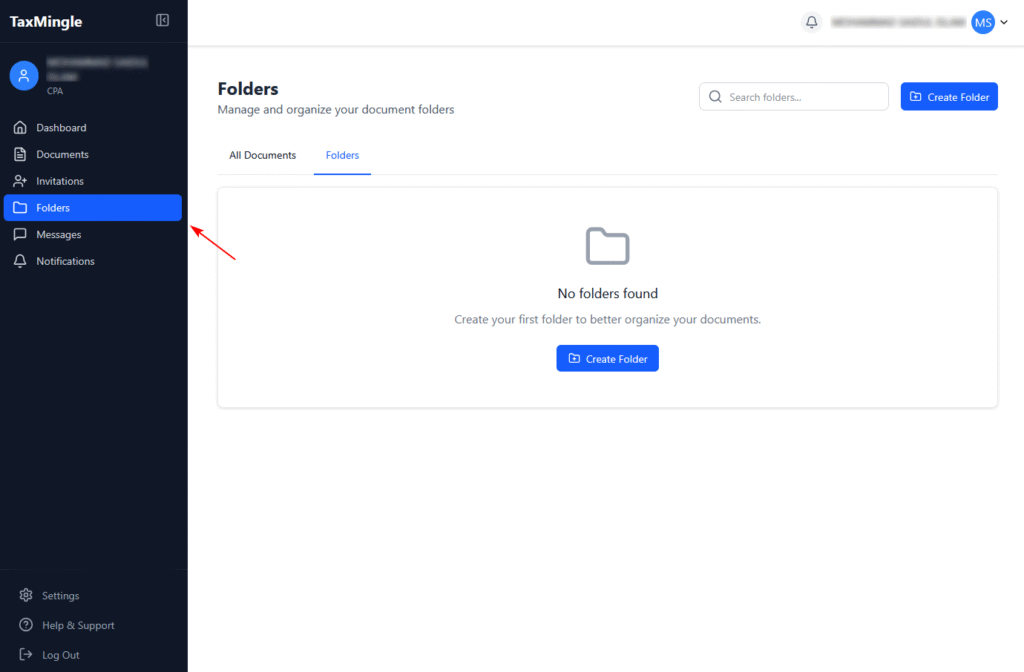
Task: Open Notifications from the sidebar
Action: [65, 261]
